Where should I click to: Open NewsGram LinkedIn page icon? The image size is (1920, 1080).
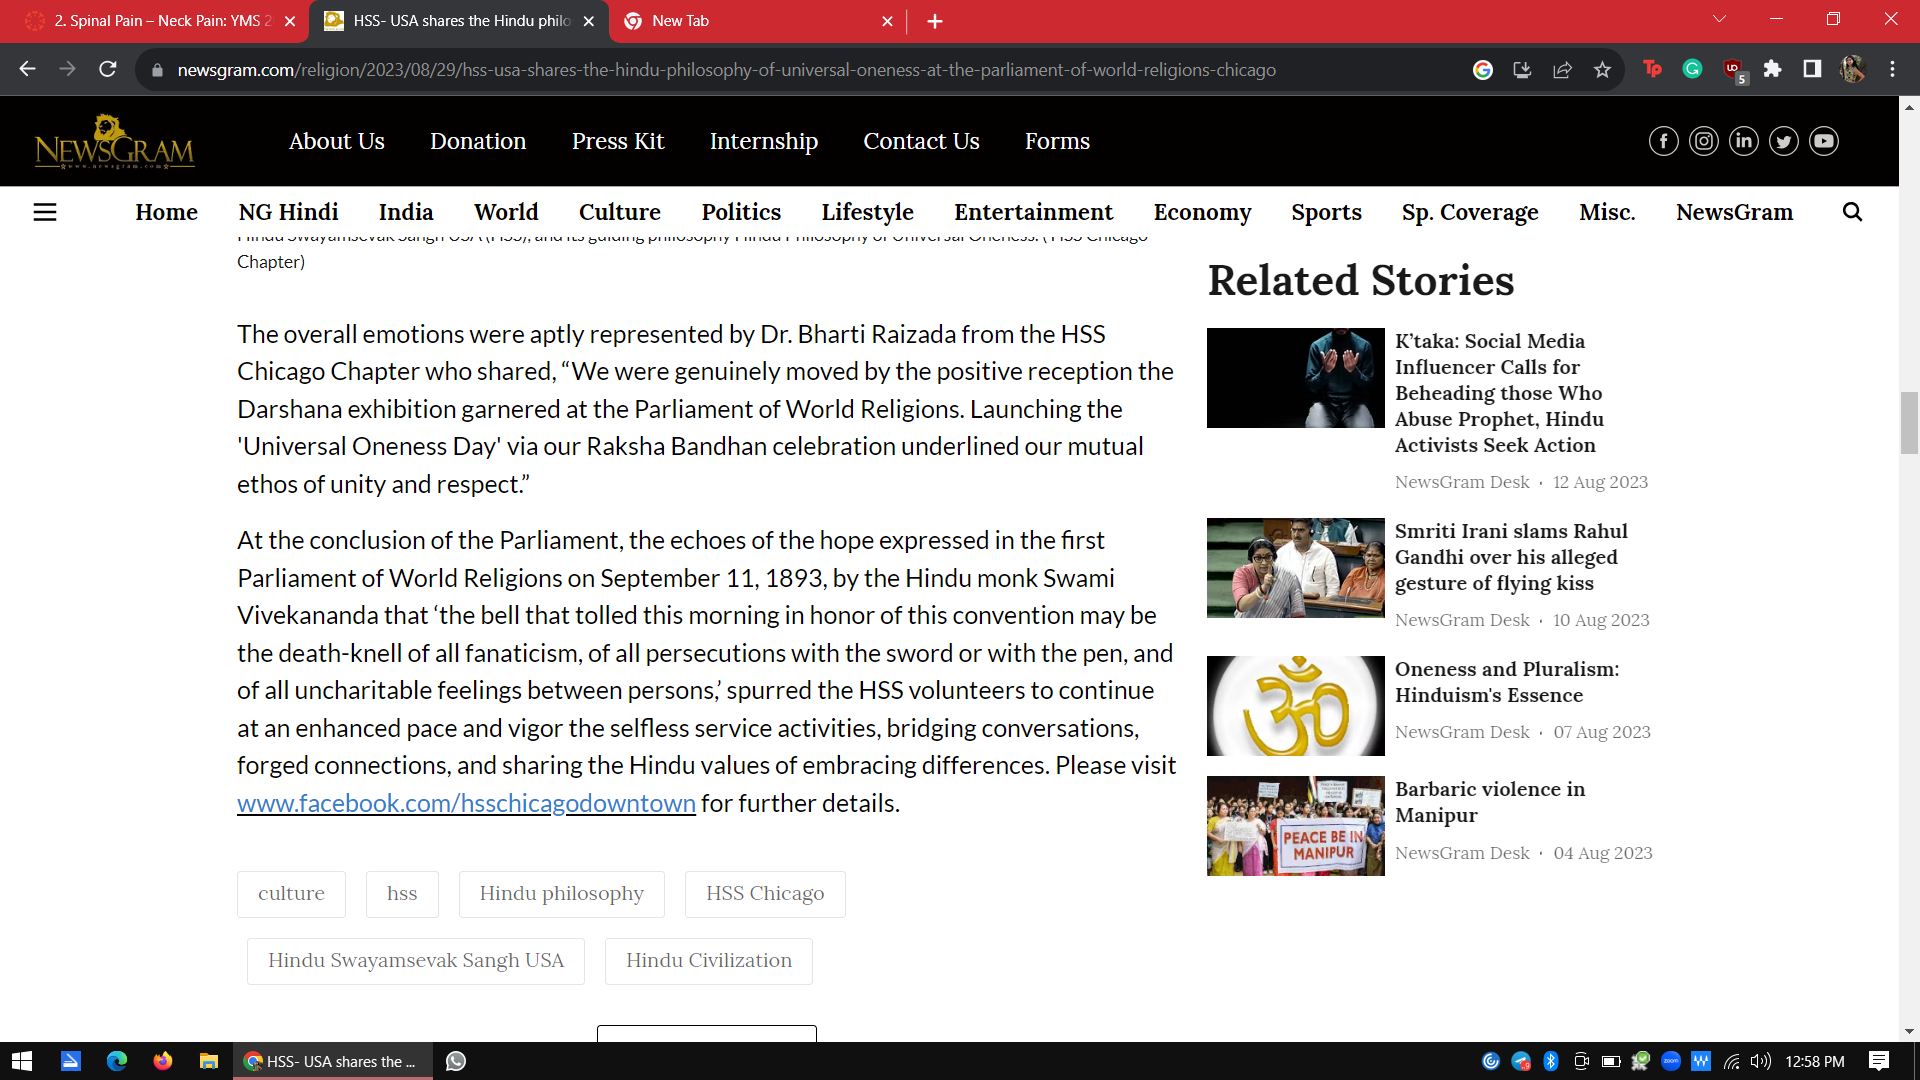pyautogui.click(x=1743, y=141)
